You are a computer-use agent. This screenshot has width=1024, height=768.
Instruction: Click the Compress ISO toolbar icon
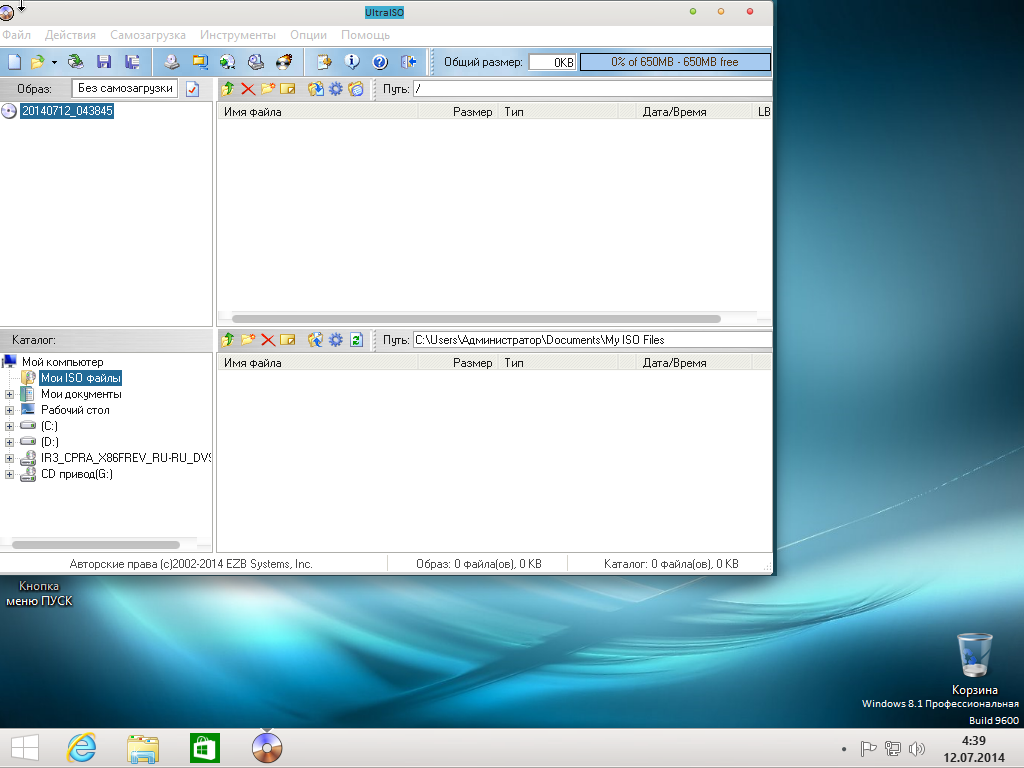click(x=200, y=62)
